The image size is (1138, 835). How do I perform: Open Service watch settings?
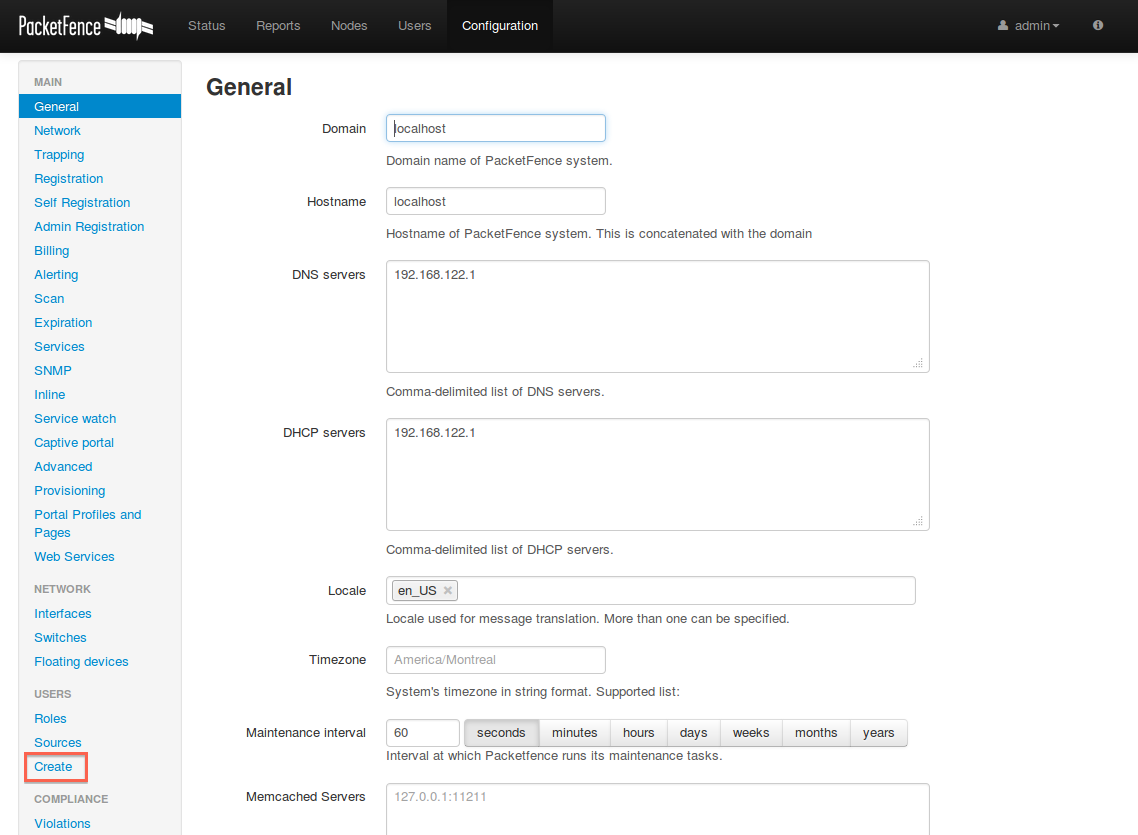(75, 418)
